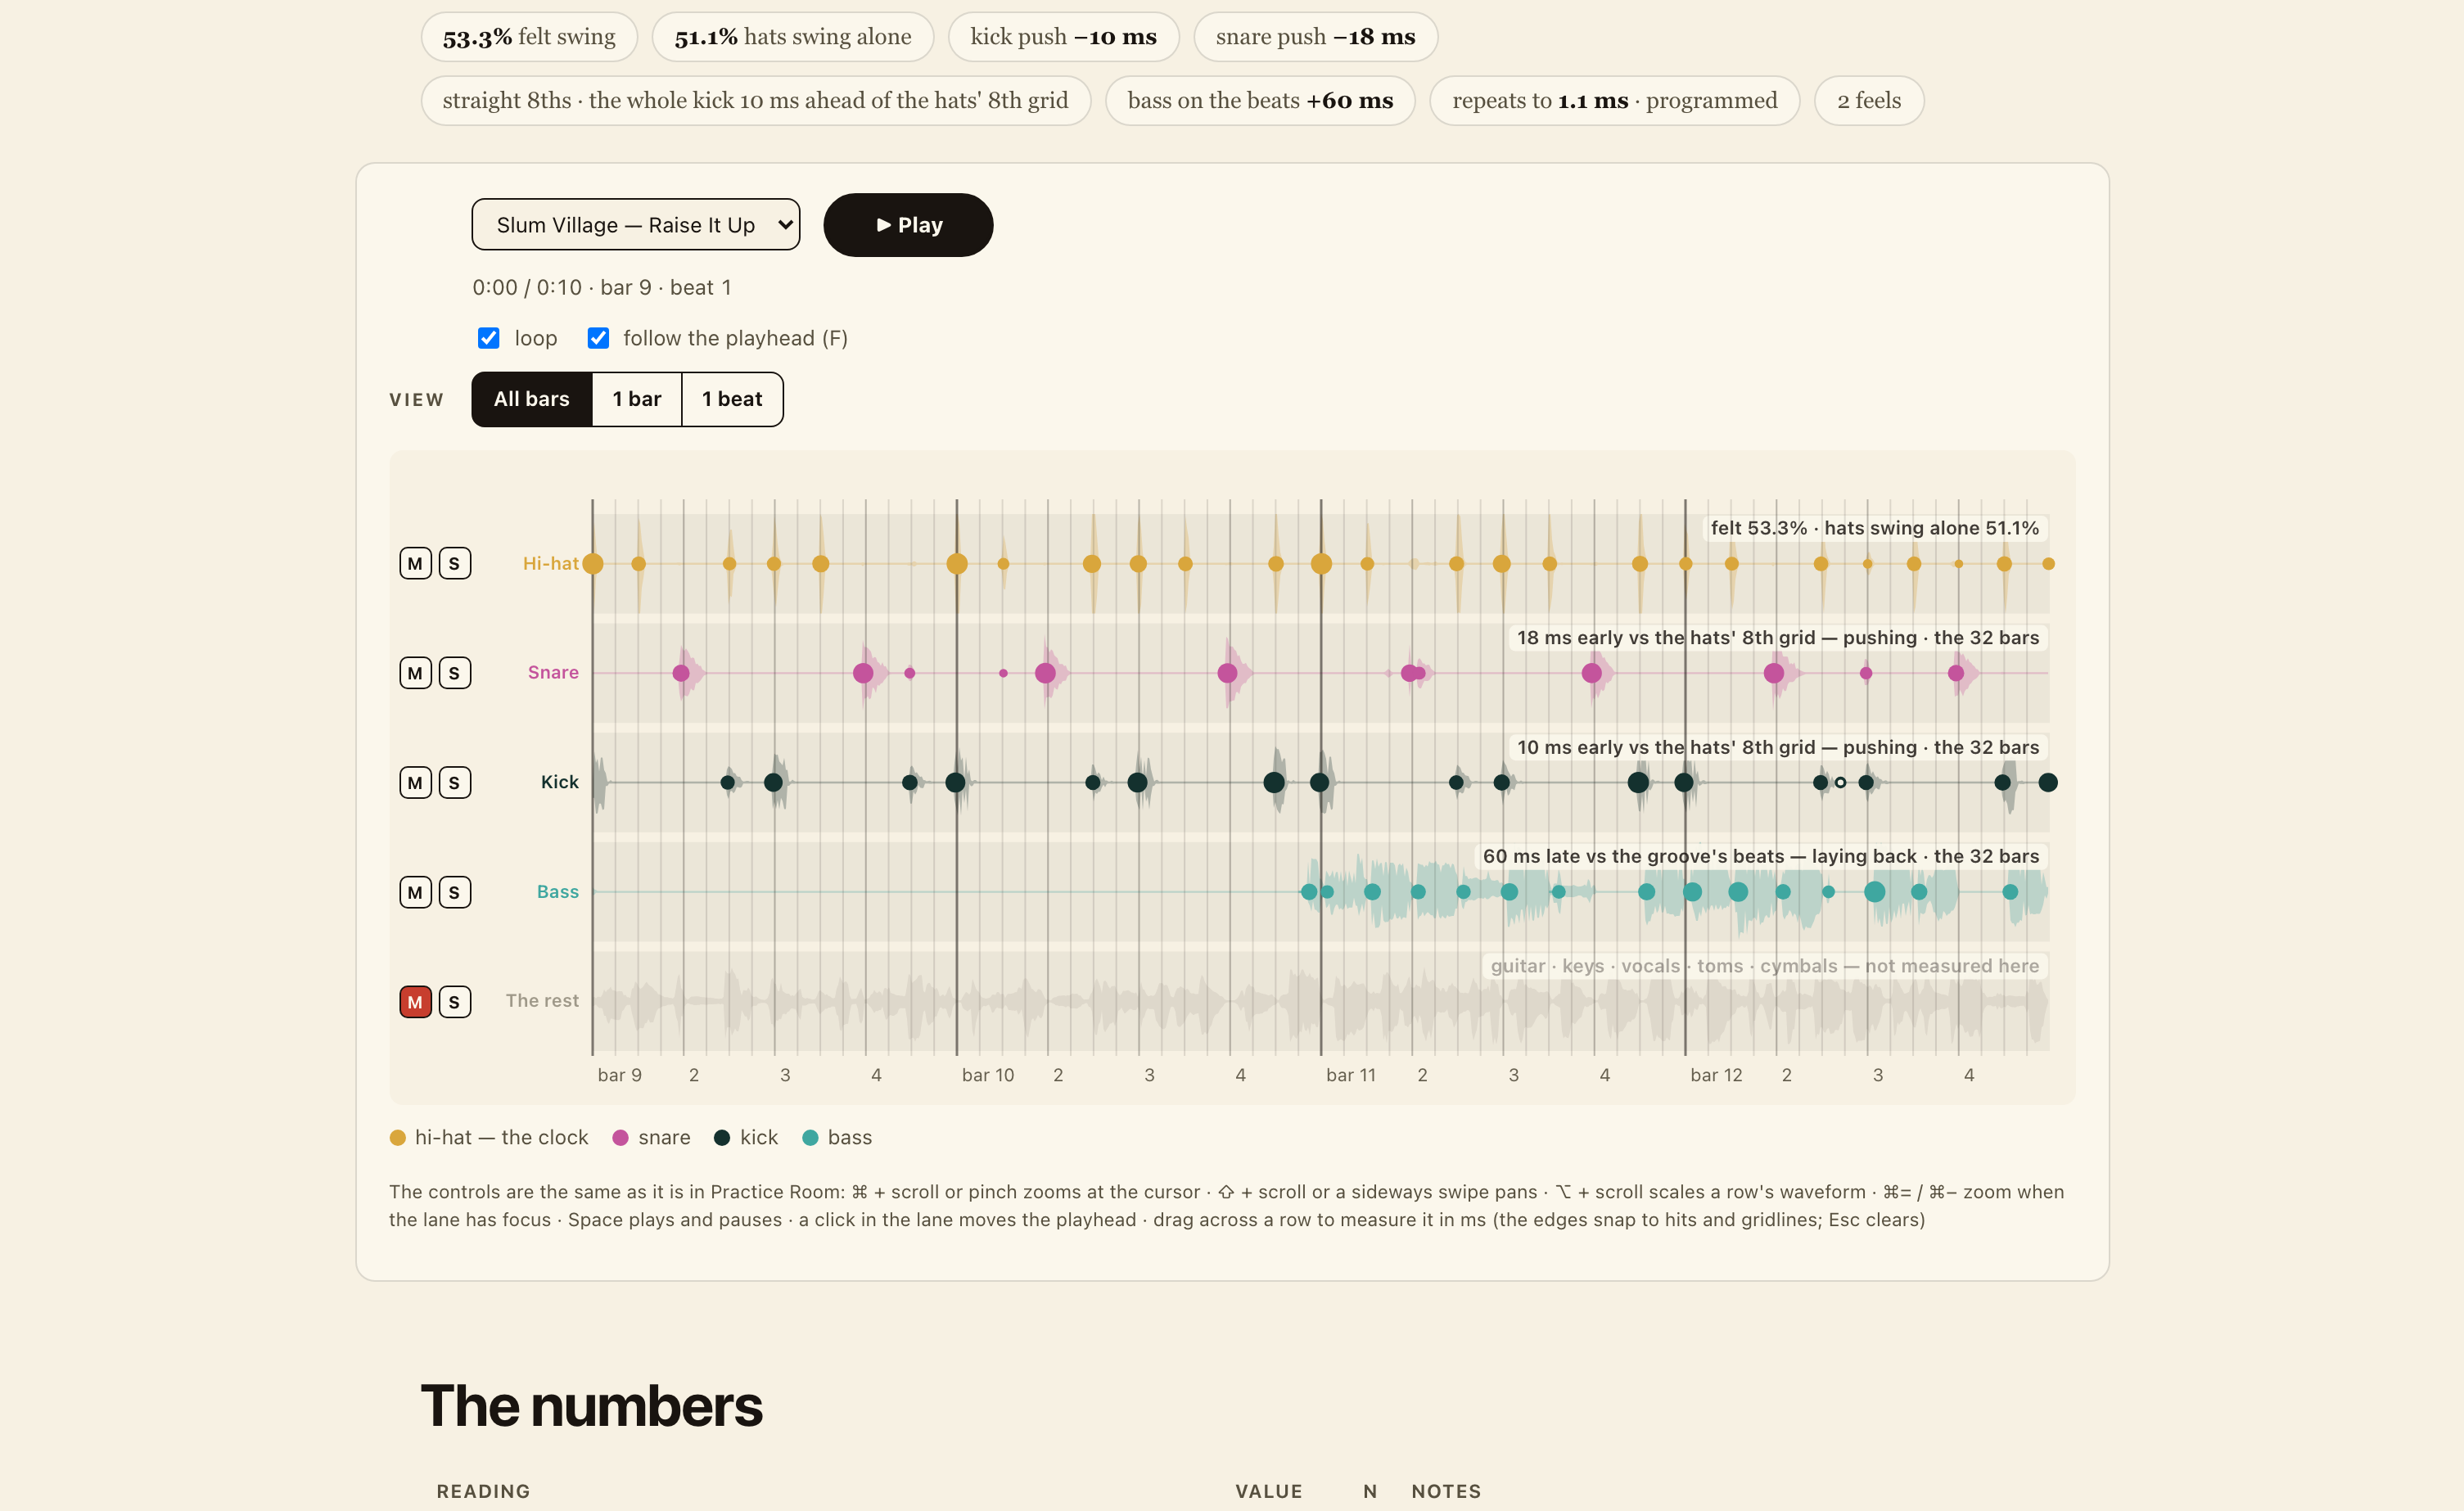Image resolution: width=2464 pixels, height=1511 pixels.
Task: Solo The rest track
Action: click(454, 1002)
